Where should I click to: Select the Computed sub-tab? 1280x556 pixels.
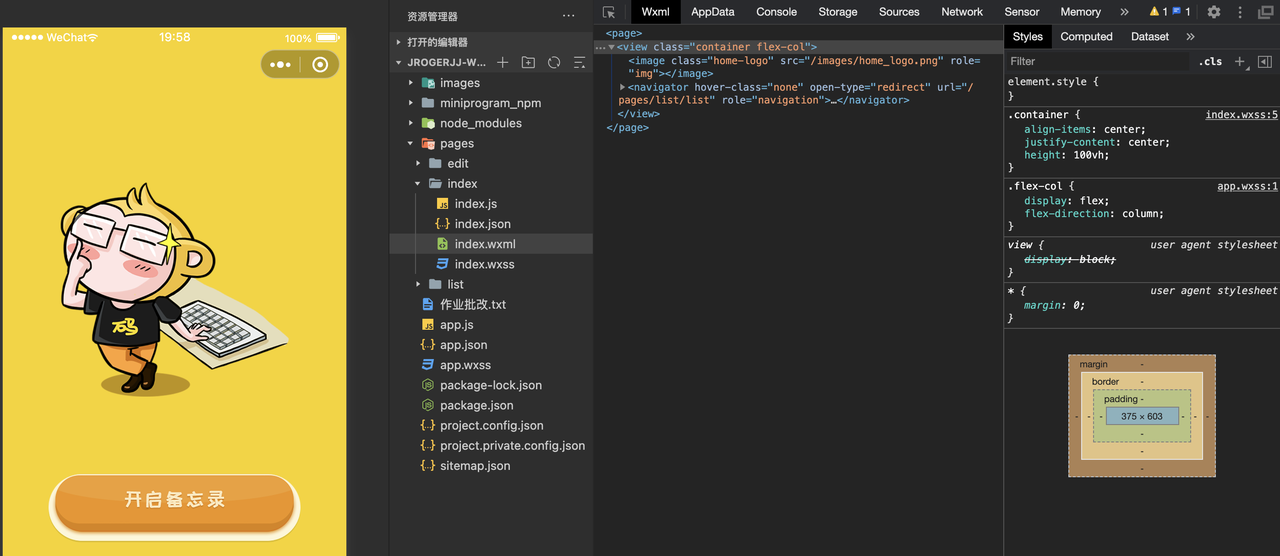pyautogui.click(x=1087, y=36)
